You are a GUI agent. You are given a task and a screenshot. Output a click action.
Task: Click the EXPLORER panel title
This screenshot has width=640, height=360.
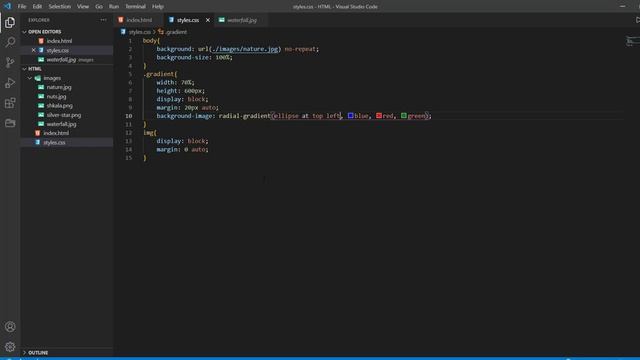tap(39, 20)
